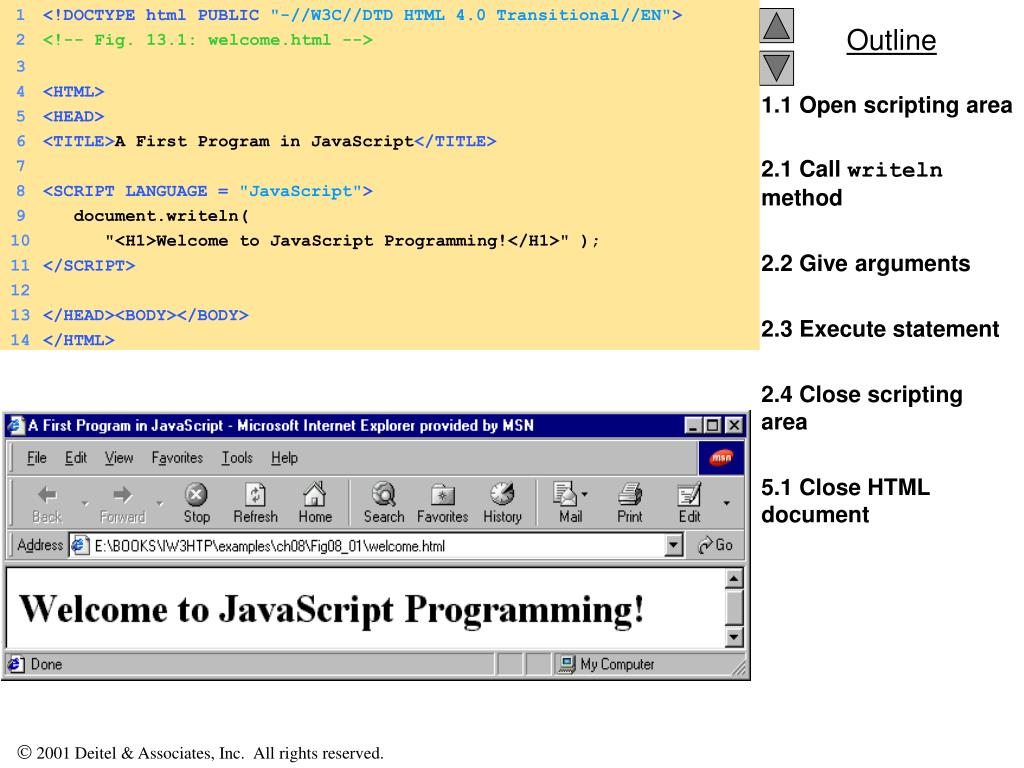Image resolution: width=1024 pixels, height=768 pixels.
Task: Click the Forward arrow toolbar icon
Action: [122, 494]
